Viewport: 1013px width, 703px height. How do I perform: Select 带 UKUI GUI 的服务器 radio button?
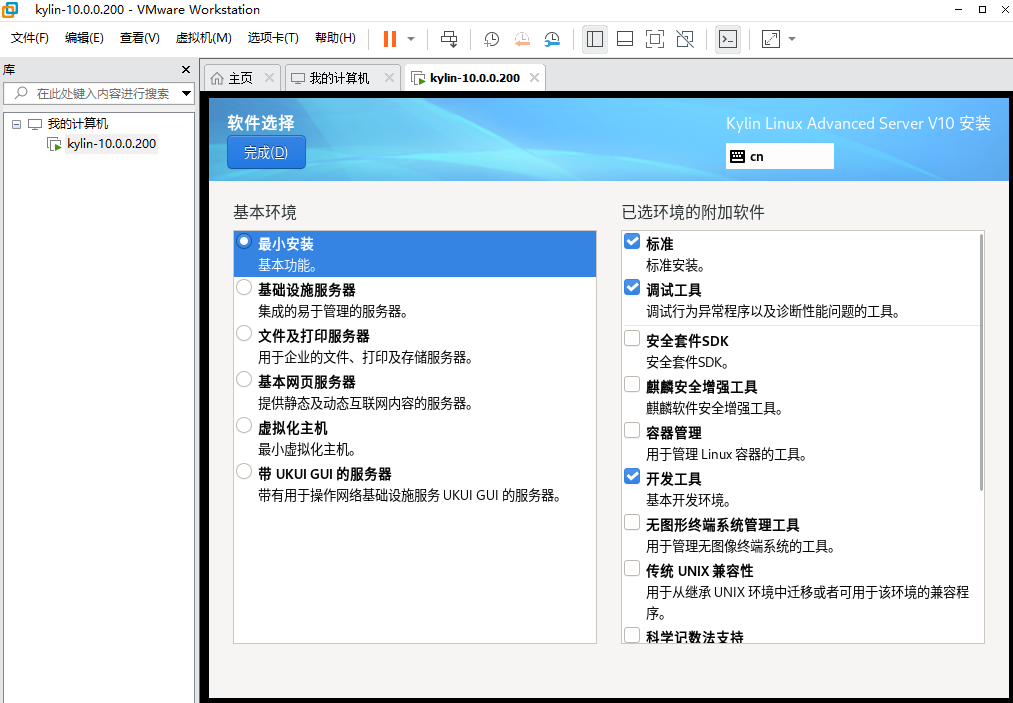point(244,471)
